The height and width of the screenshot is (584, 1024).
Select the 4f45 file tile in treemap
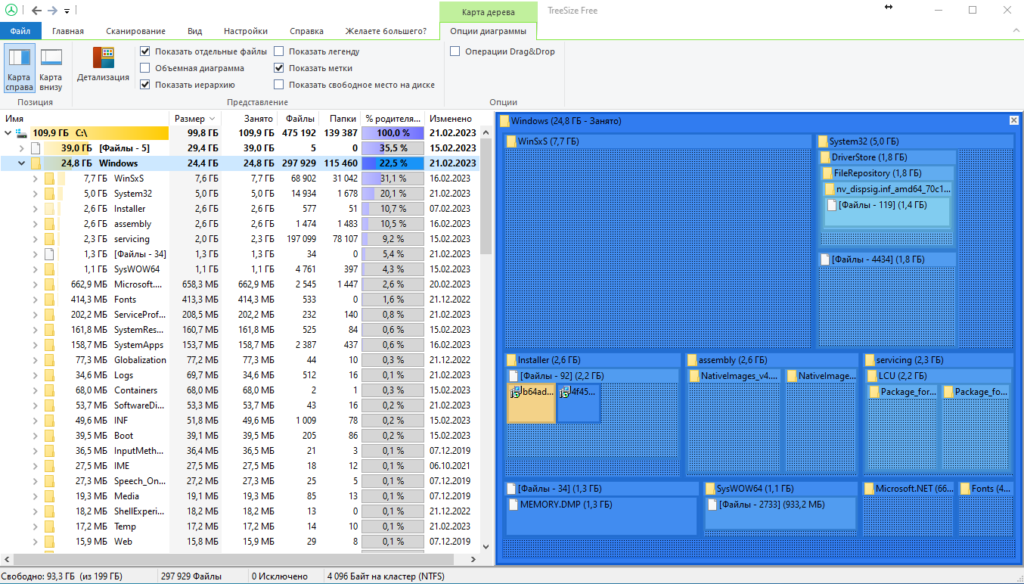pyautogui.click(x=579, y=402)
